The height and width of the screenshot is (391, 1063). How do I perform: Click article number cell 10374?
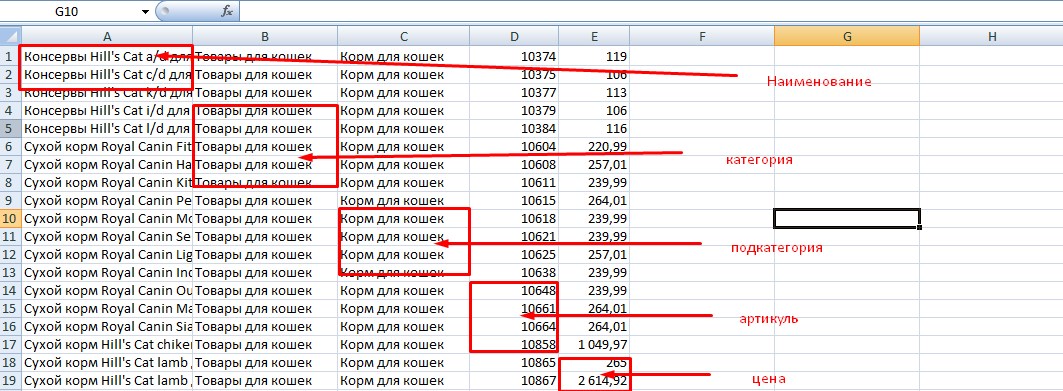click(515, 56)
